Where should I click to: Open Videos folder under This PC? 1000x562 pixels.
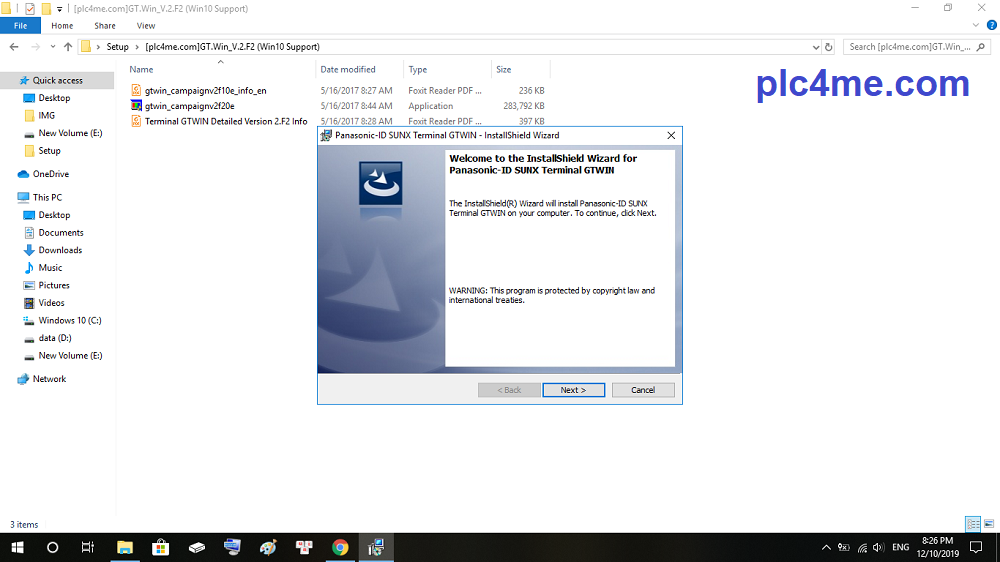tap(51, 302)
